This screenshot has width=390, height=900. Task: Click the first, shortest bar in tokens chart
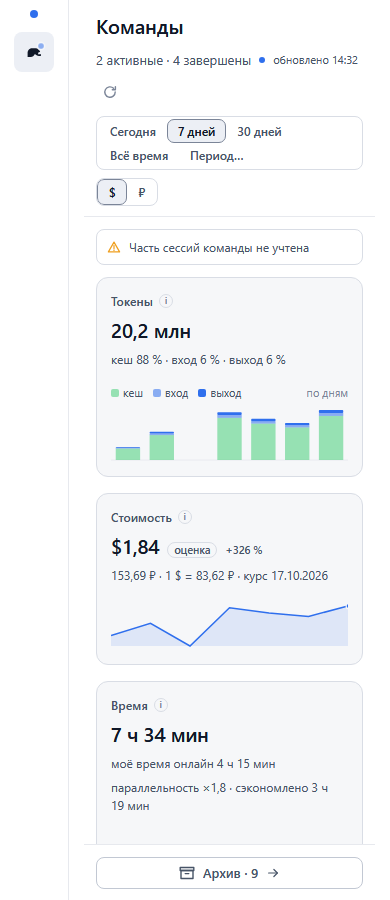[x=128, y=453]
